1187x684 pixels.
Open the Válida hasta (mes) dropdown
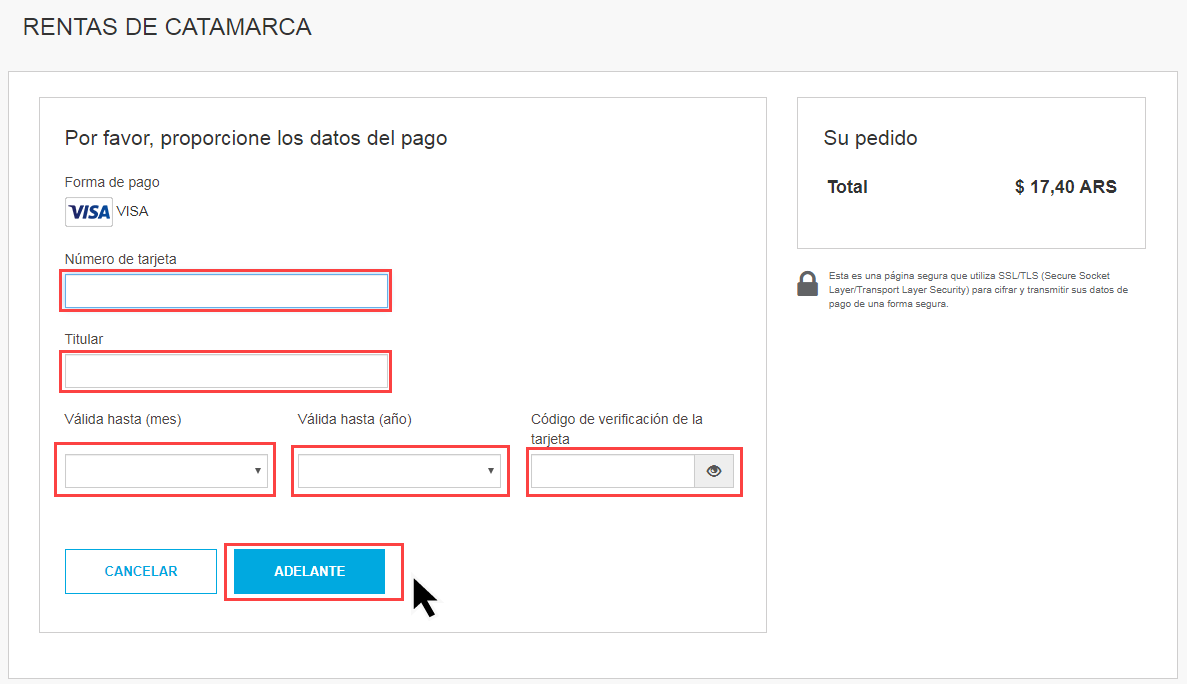click(x=167, y=471)
